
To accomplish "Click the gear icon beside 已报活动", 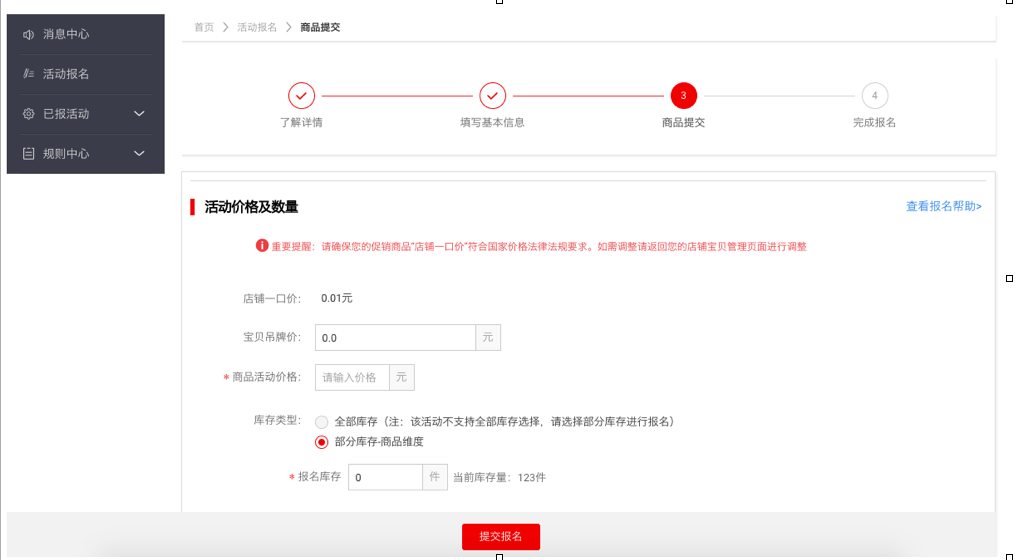I will pyautogui.click(x=28, y=114).
